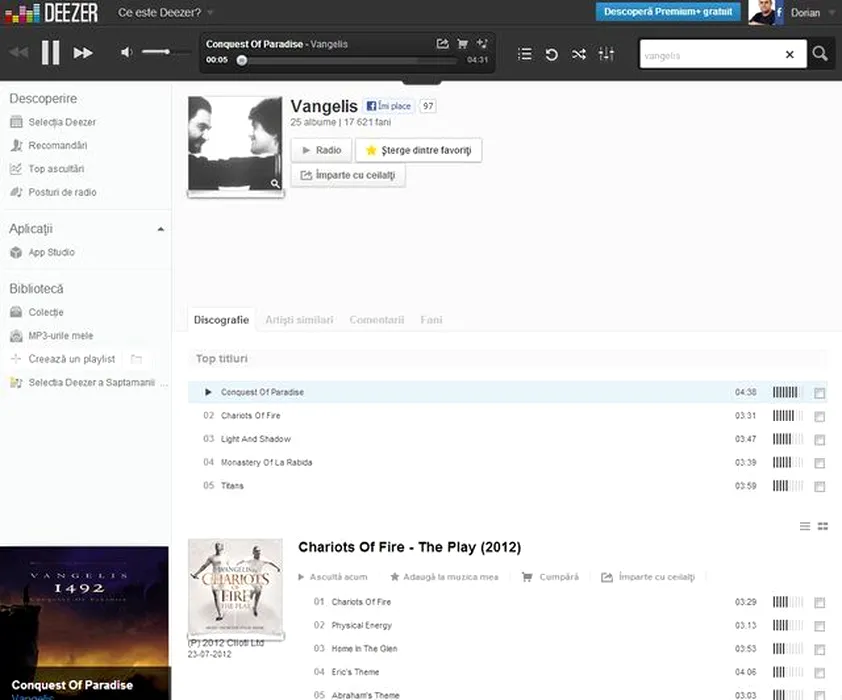Viewport: 842px width, 700px height.
Task: Tick checkbox for Home In The Glen
Action: tap(819, 650)
